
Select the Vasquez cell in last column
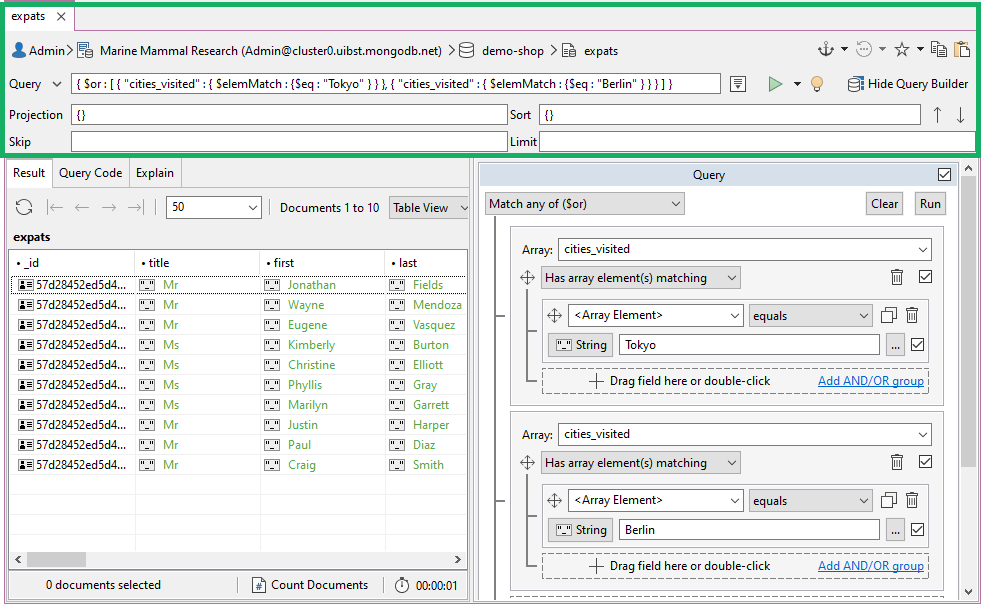(x=426, y=325)
